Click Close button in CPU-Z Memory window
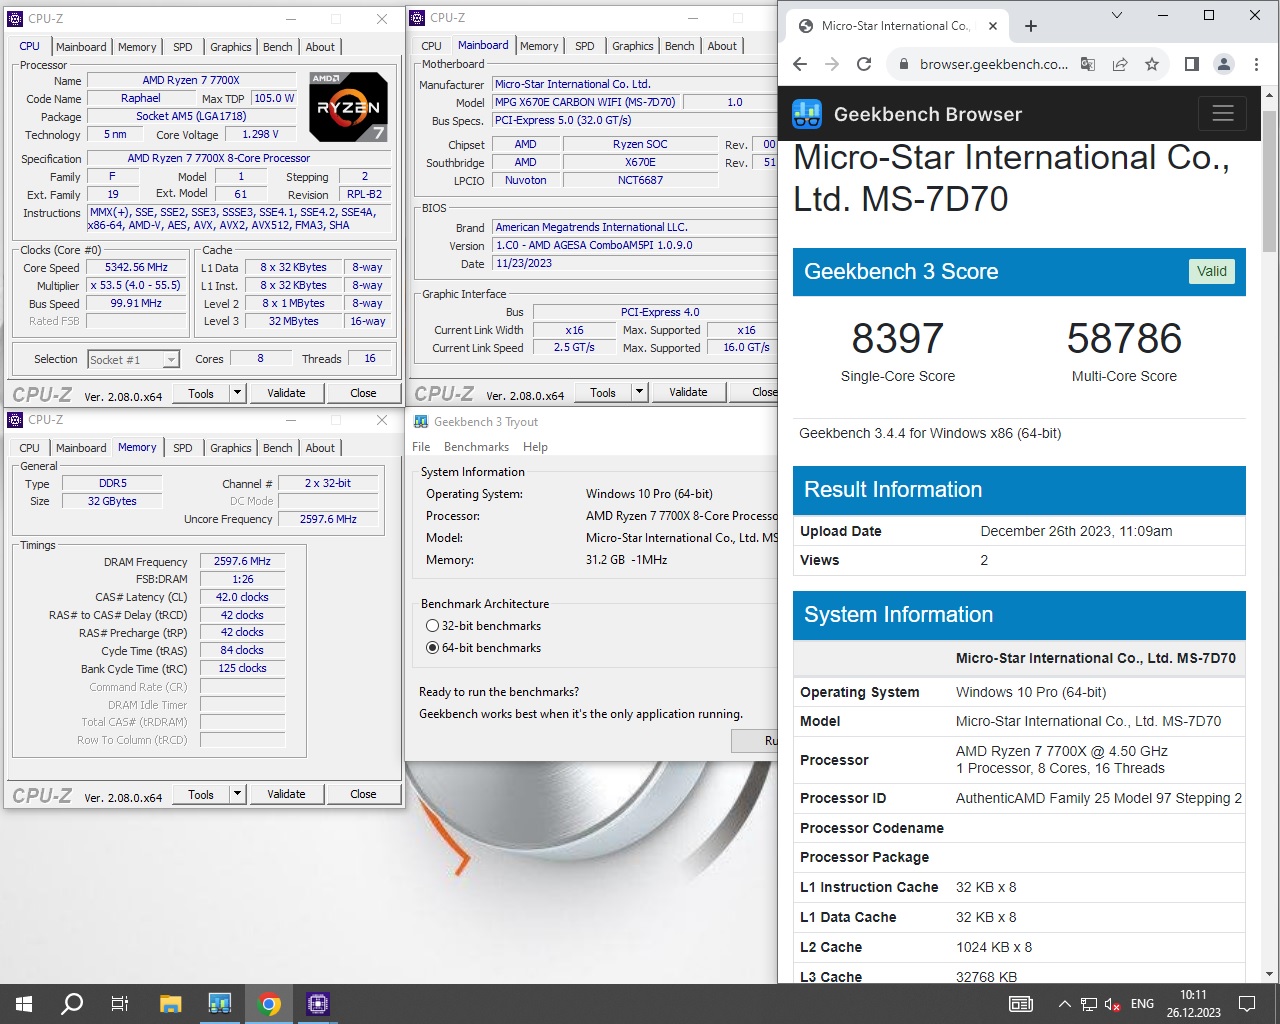This screenshot has height=1024, width=1280. 363,794
